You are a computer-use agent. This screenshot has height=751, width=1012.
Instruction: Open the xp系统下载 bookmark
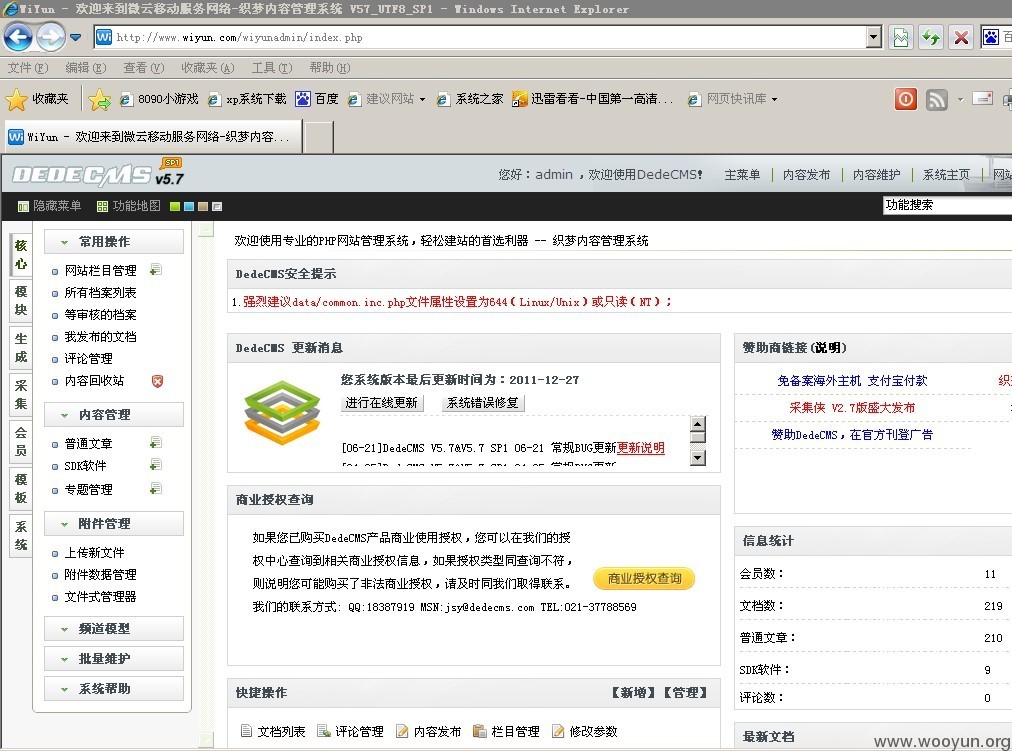(247, 99)
